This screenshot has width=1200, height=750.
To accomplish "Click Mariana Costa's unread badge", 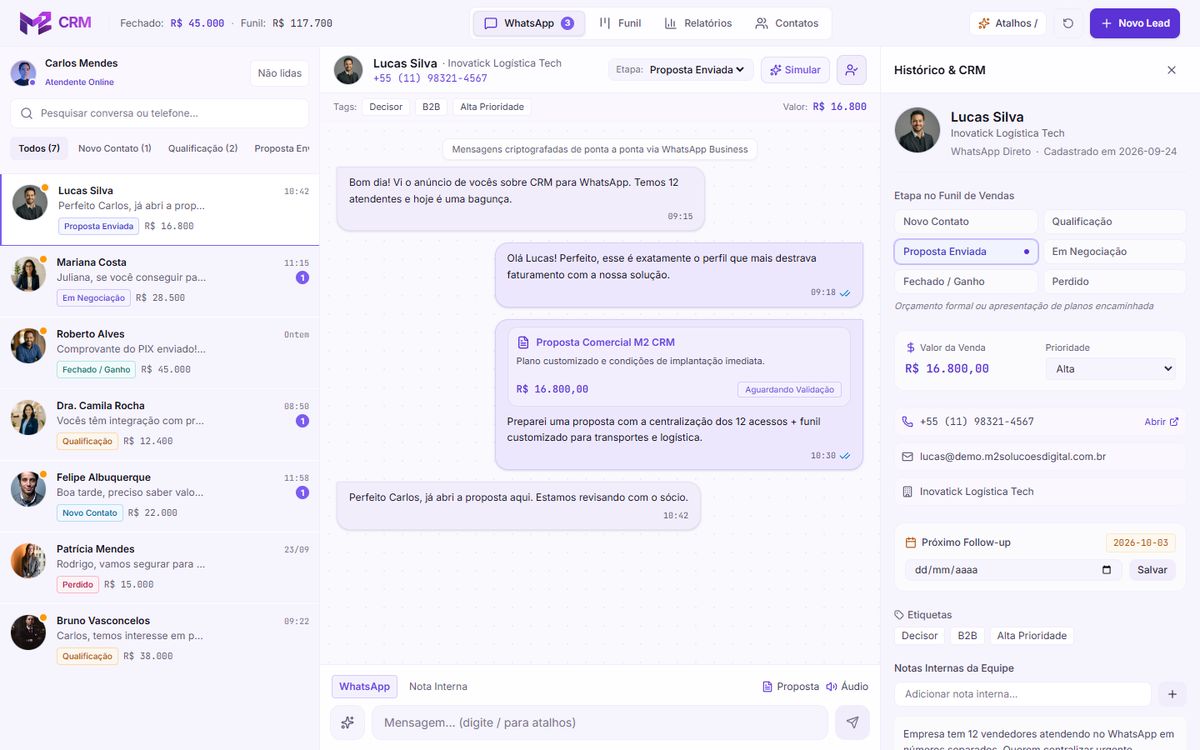I will pyautogui.click(x=302, y=278).
